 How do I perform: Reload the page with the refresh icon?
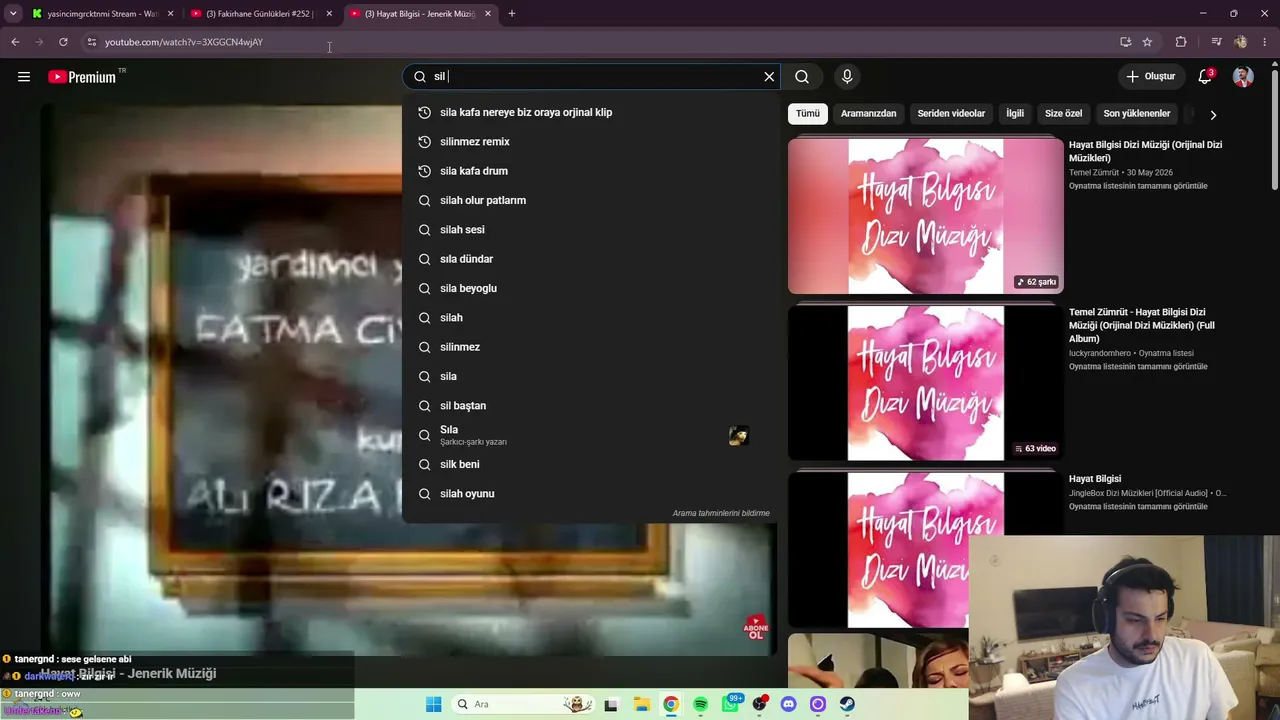pos(63,42)
